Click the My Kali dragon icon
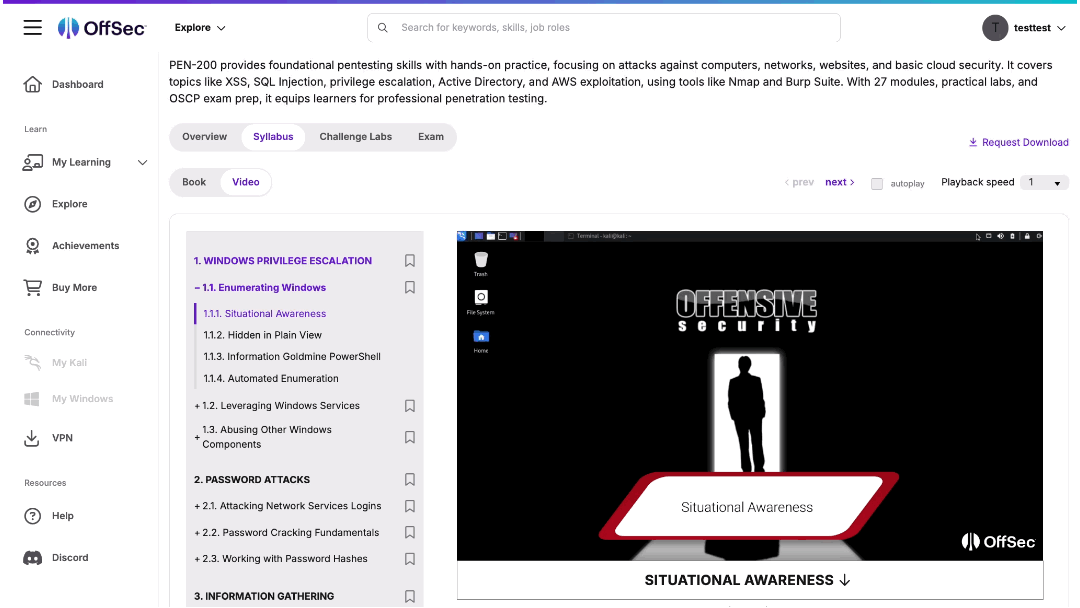The image size is (1080, 608). click(x=32, y=362)
